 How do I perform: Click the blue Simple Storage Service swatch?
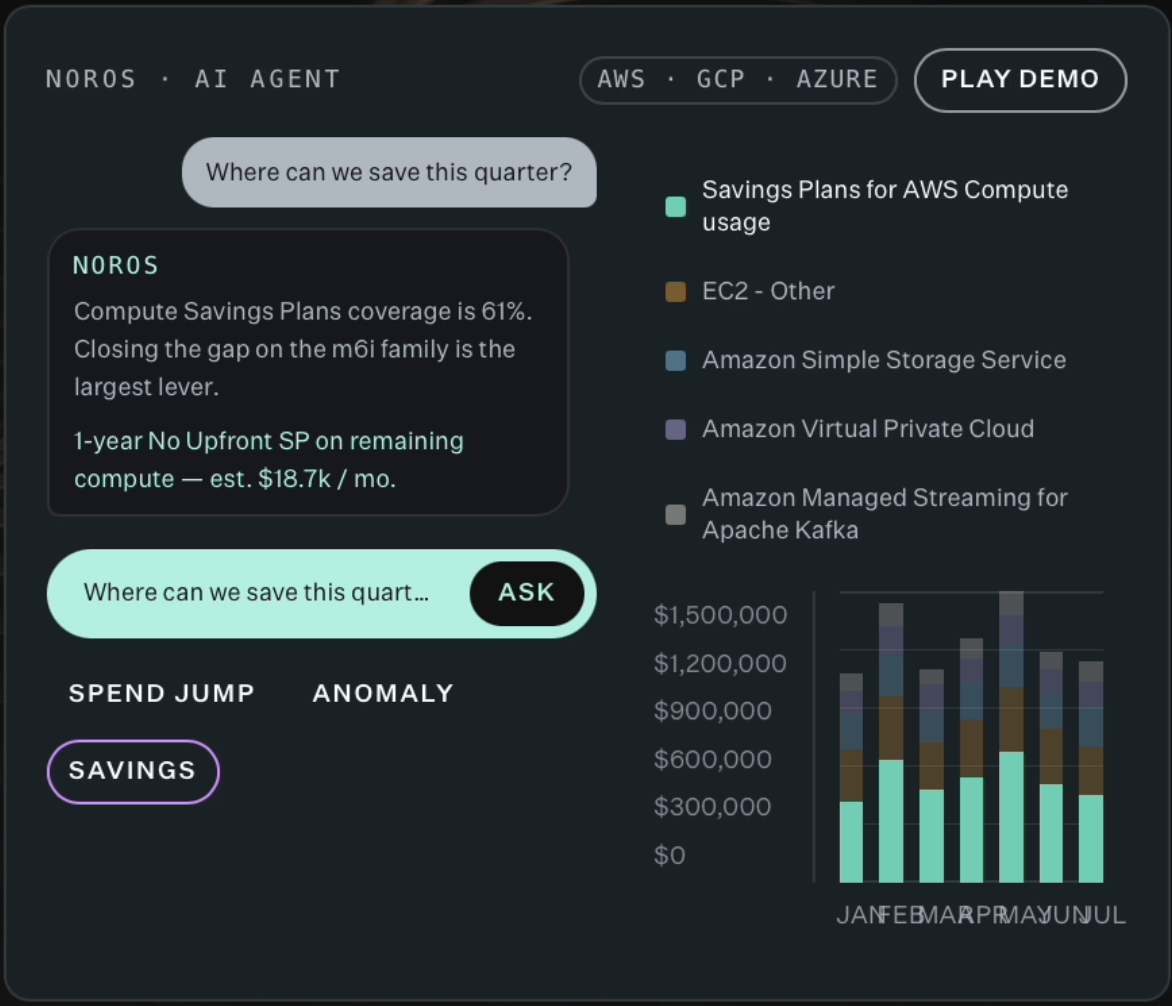pyautogui.click(x=676, y=360)
